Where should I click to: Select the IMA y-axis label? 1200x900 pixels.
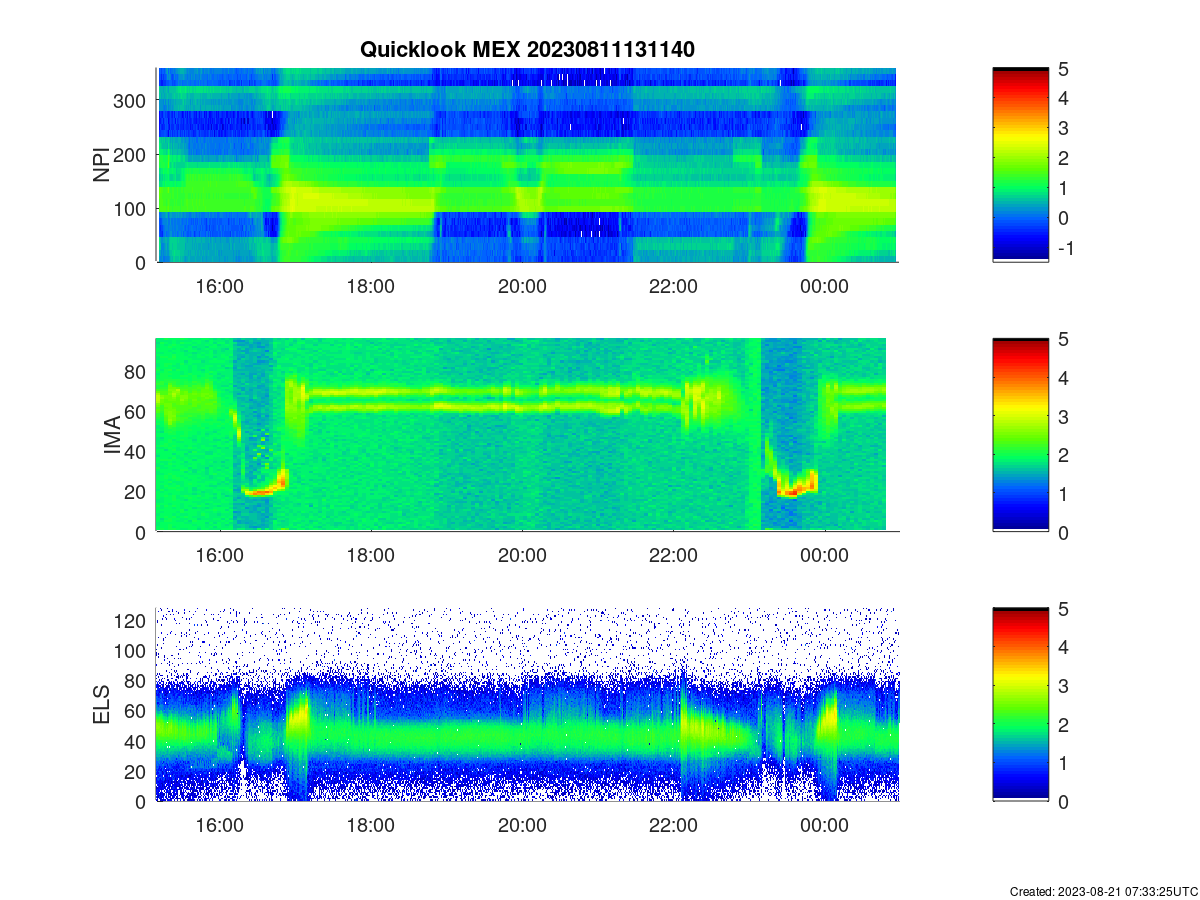pos(112,435)
